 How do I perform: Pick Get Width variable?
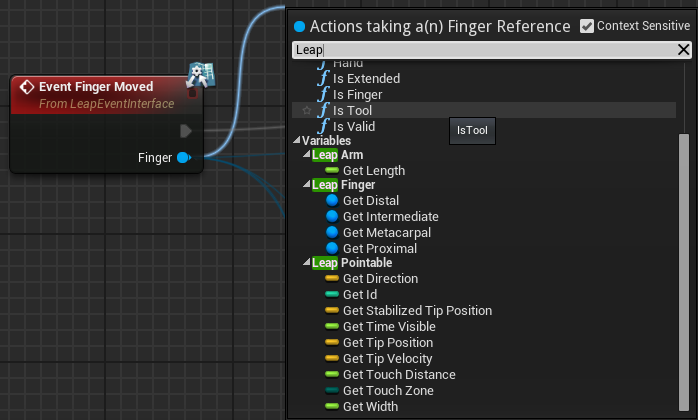coord(361,407)
